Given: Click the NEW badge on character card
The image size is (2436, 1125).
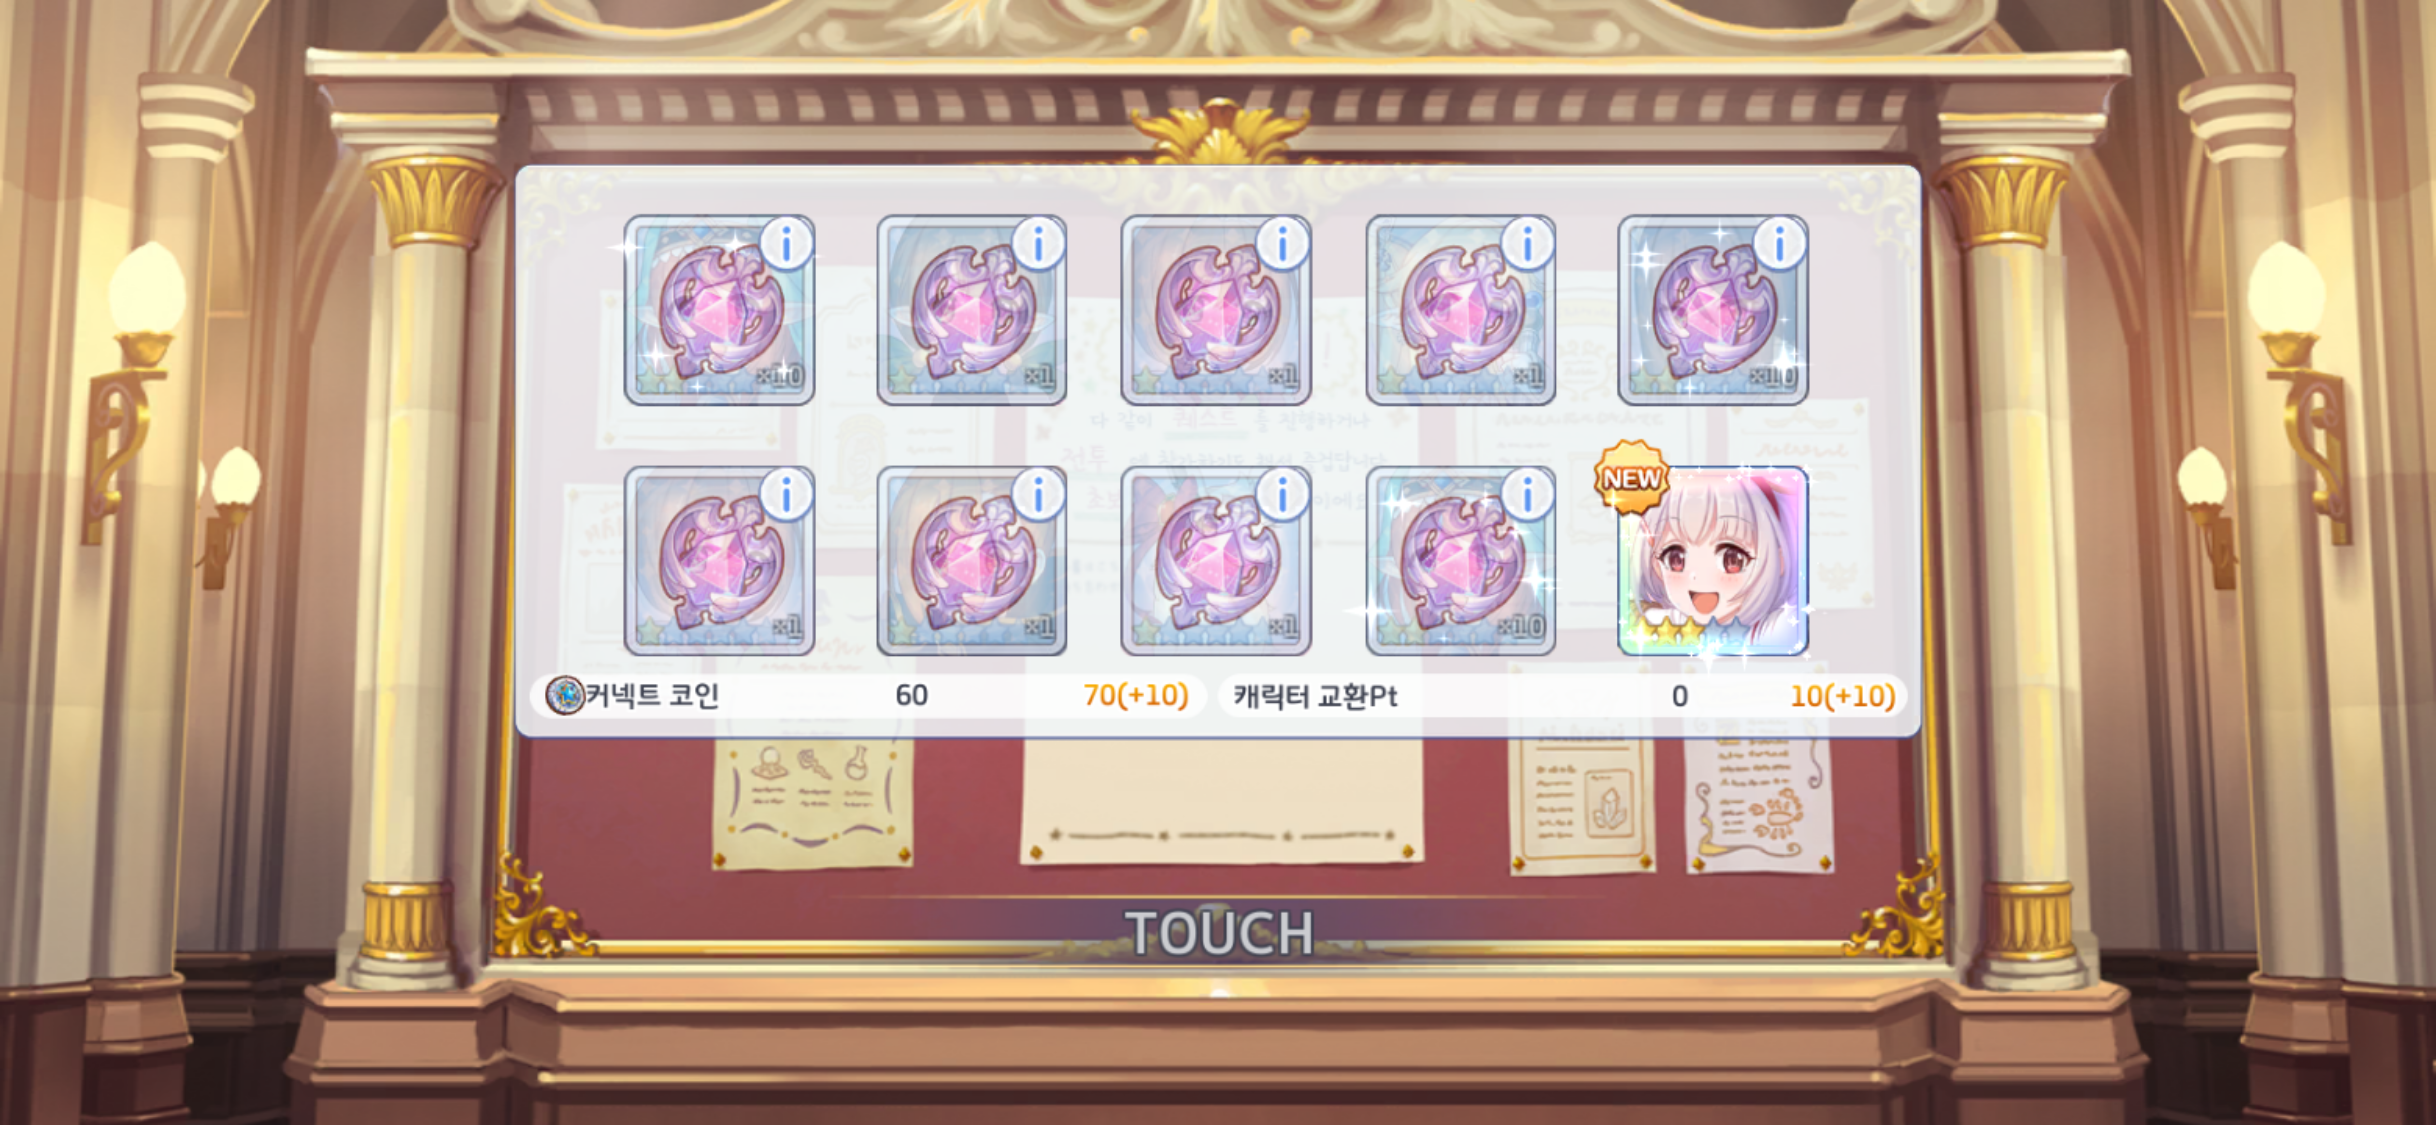Looking at the screenshot, I should coord(1631,478).
